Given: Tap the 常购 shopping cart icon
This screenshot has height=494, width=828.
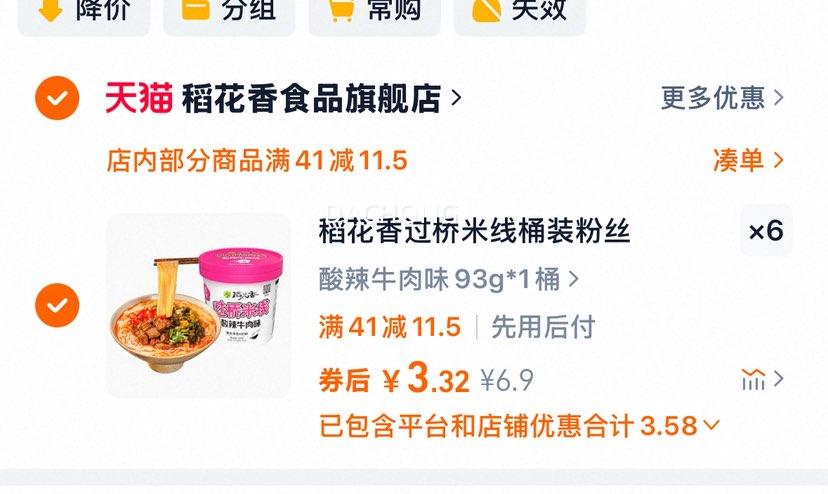Looking at the screenshot, I should click(342, 10).
